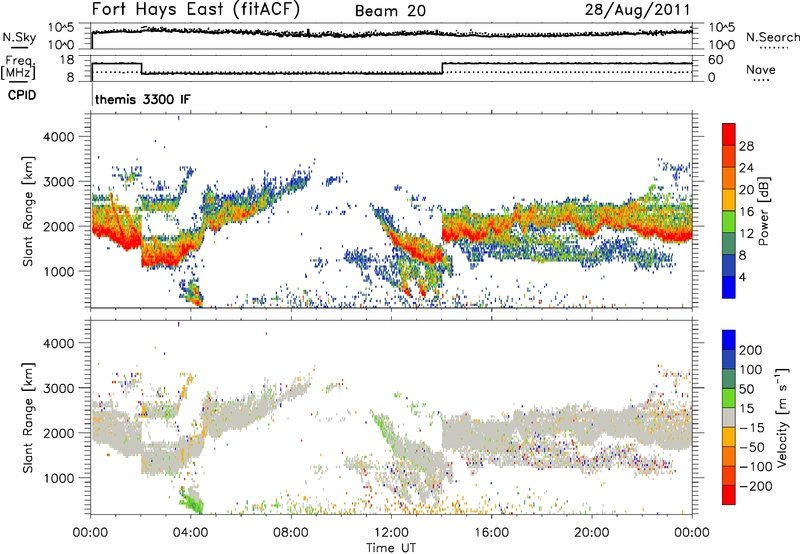The image size is (800, 554).
Task: Click the '200' value on velocity colour bar
Action: pos(750,350)
